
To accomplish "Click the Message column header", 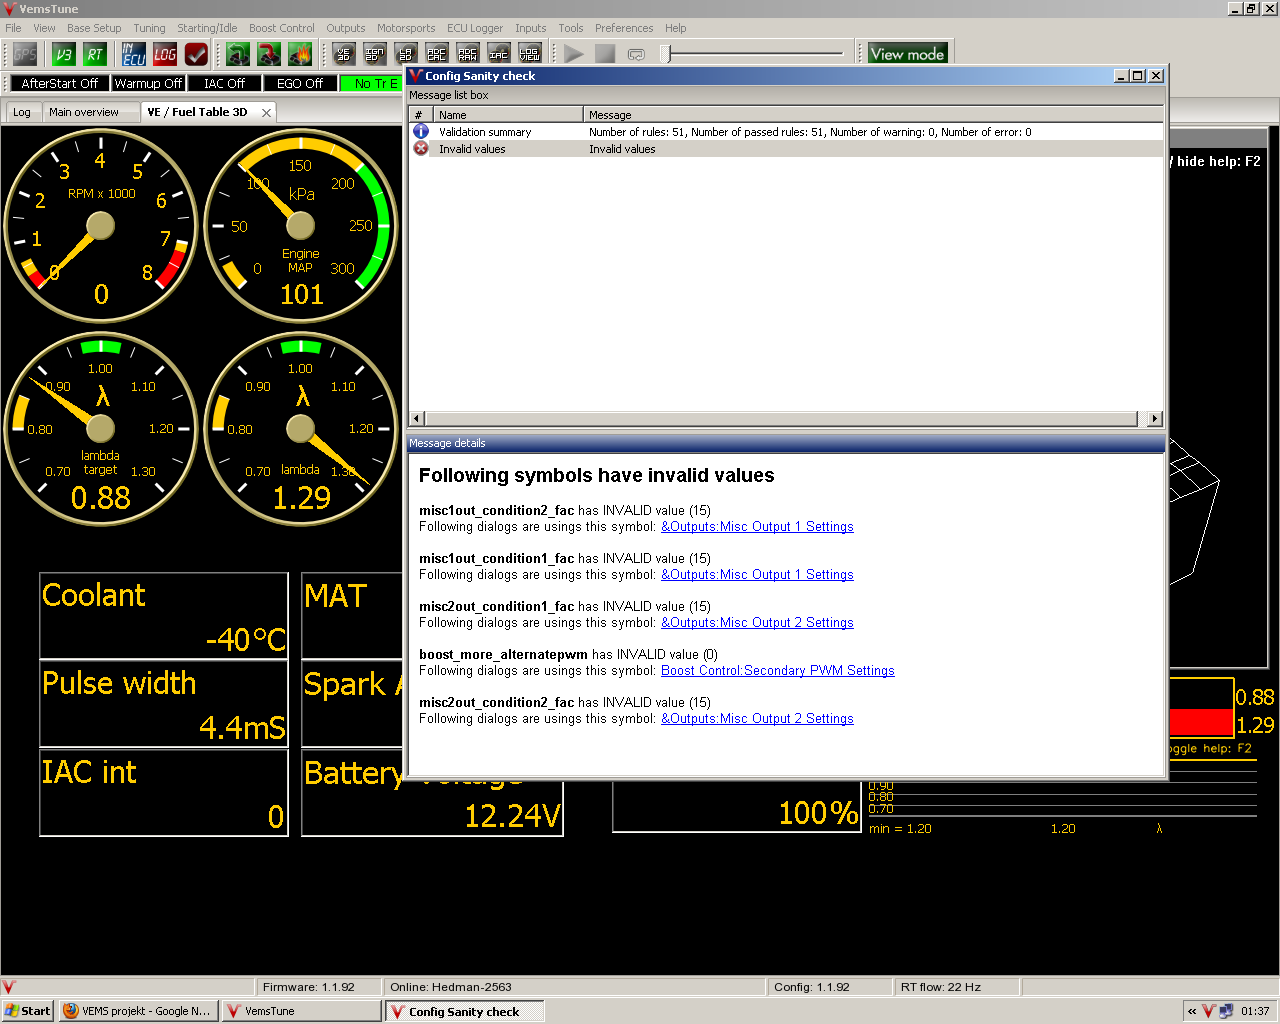I will [x=874, y=115].
